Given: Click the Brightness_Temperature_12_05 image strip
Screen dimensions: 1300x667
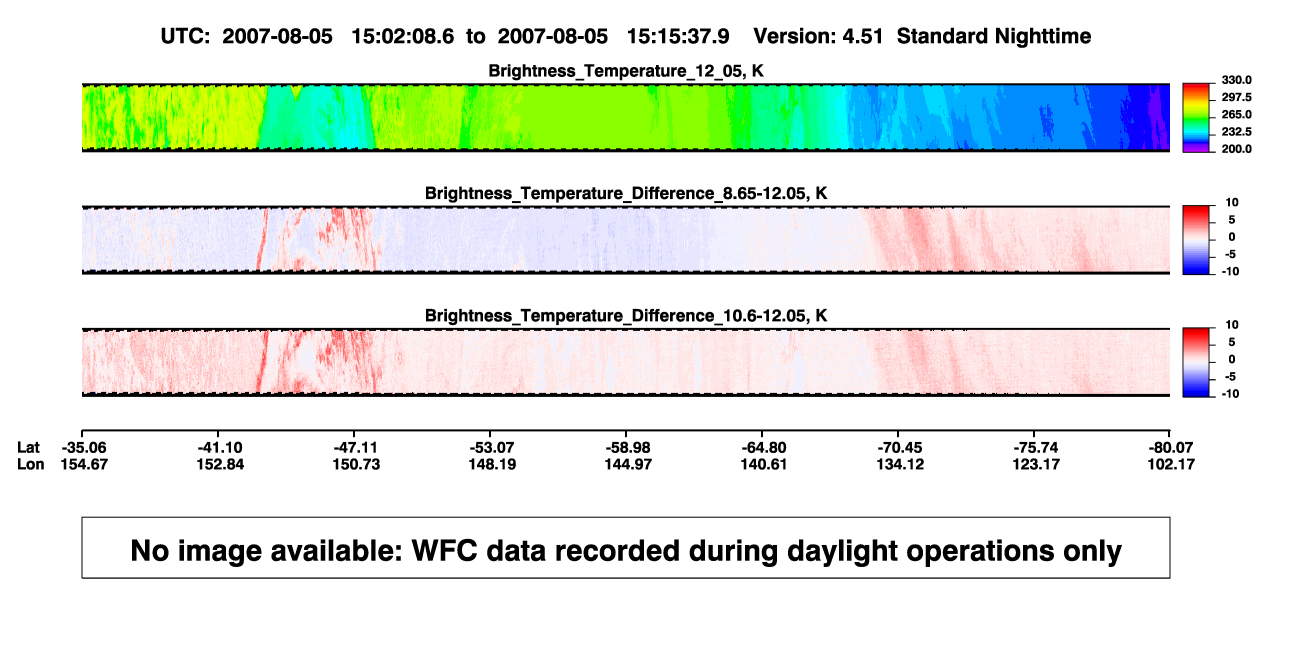Looking at the screenshot, I should [625, 118].
